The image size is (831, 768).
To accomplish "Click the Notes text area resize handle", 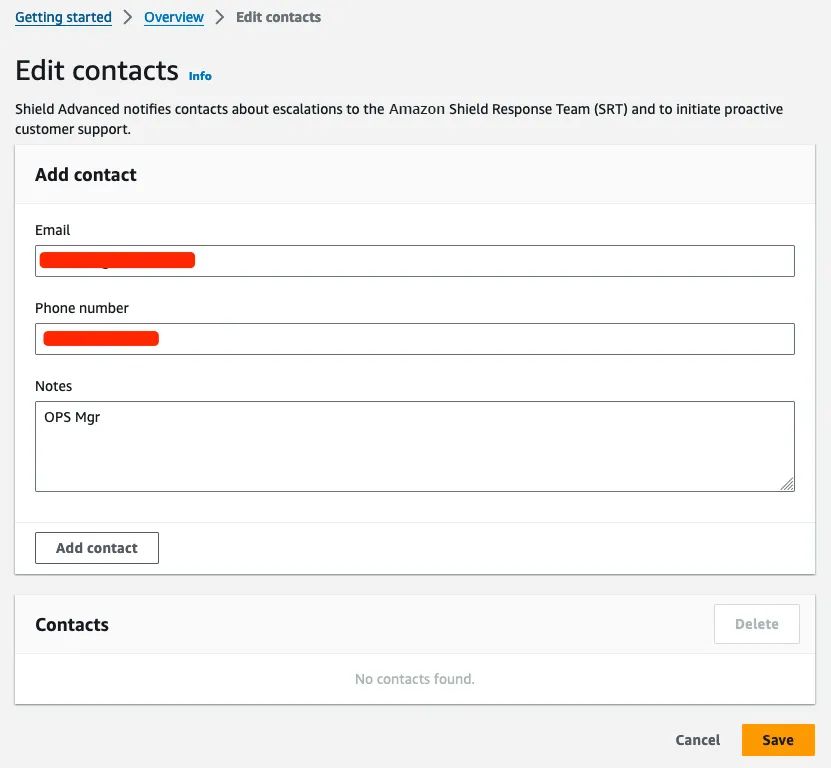I will pos(787,484).
